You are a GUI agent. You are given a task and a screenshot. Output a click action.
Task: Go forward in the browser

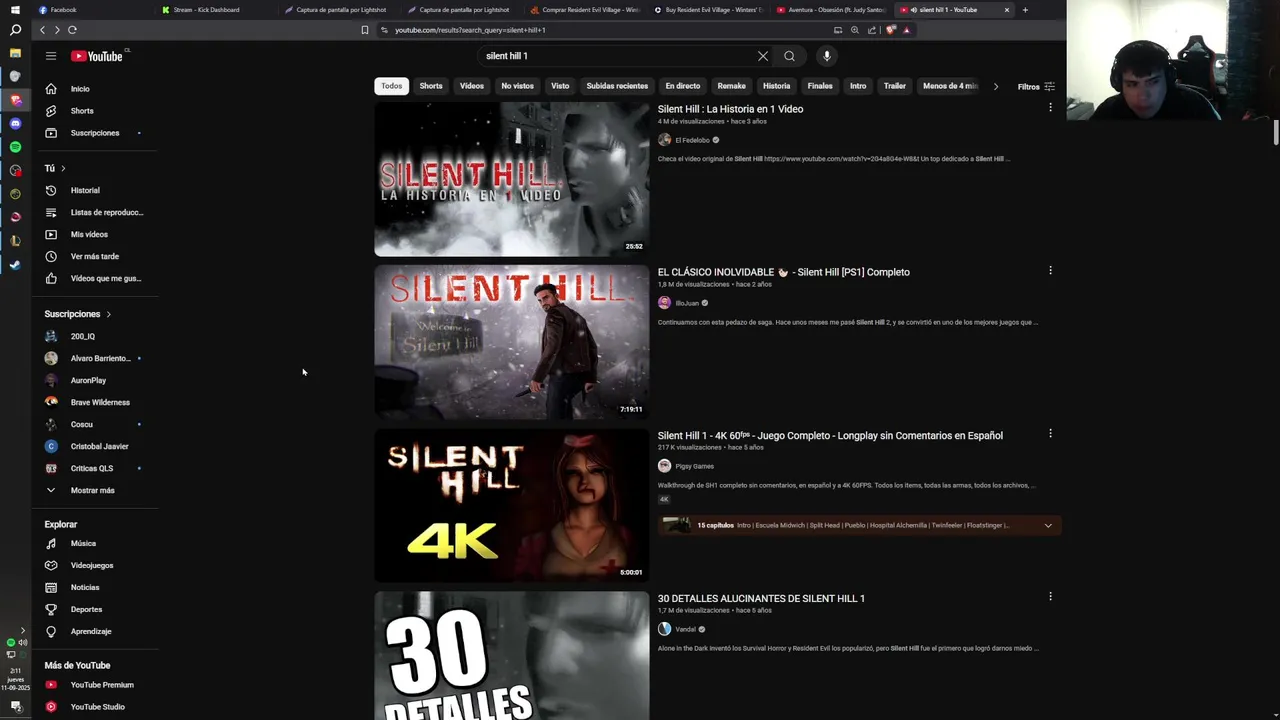coord(57,30)
